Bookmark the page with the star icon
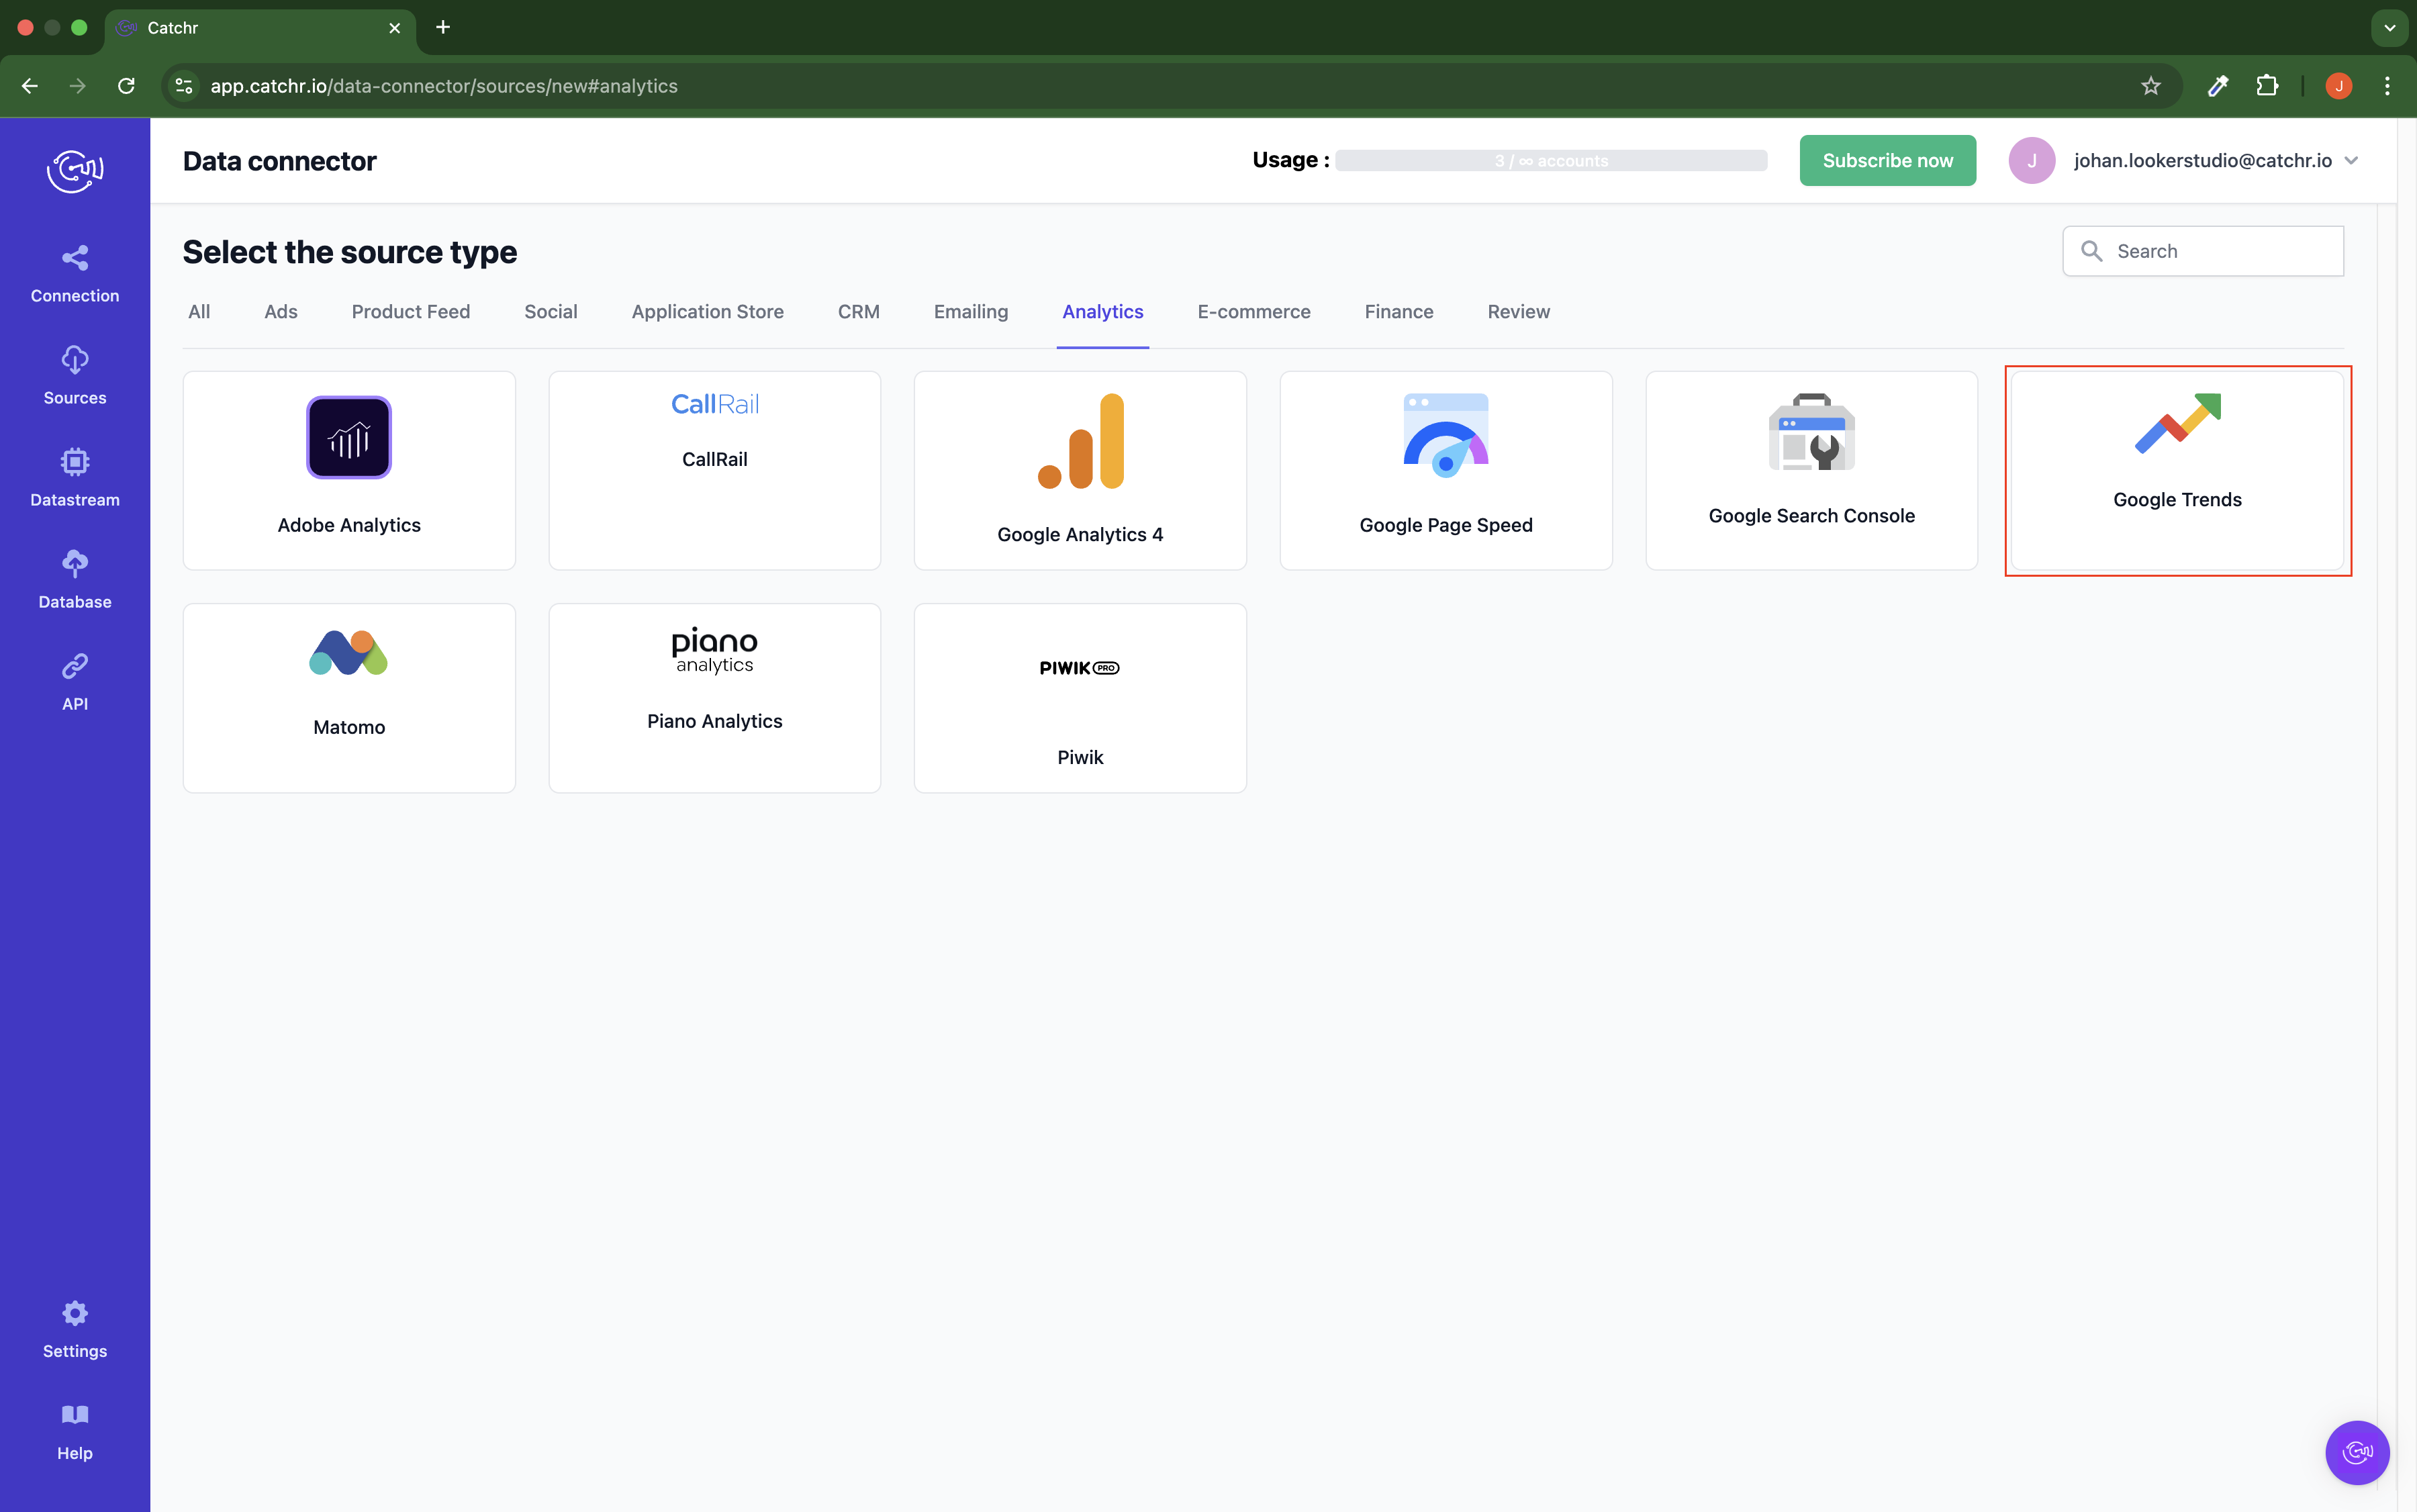Screen dimensions: 2417x1512 pos(2151,86)
